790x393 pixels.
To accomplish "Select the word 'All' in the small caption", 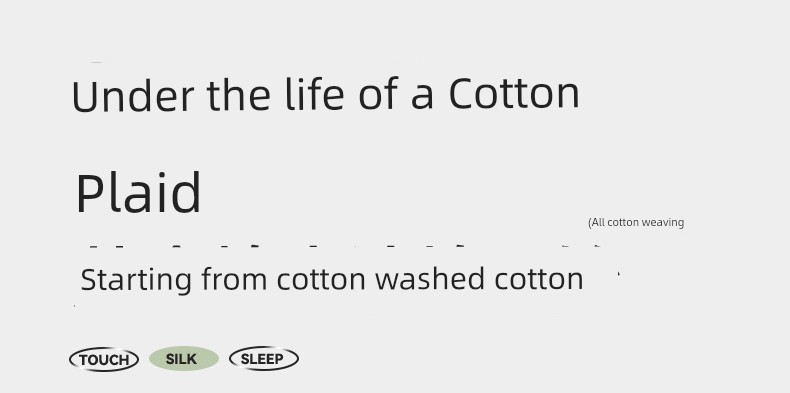I will [x=597, y=223].
